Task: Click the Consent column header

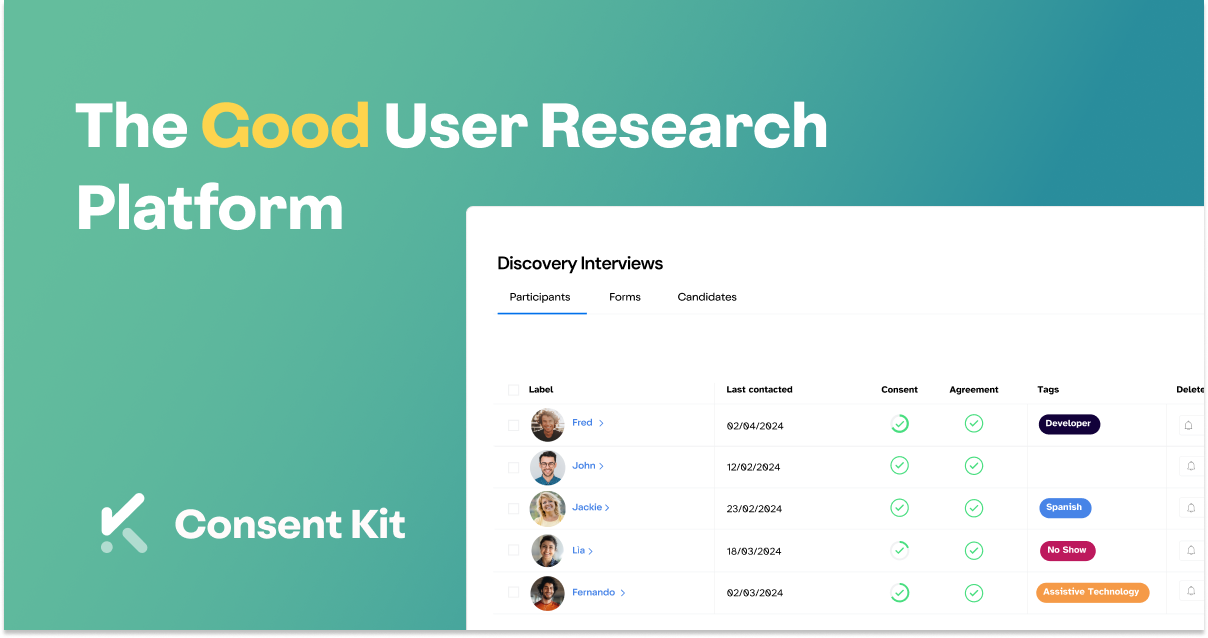Action: (x=899, y=390)
